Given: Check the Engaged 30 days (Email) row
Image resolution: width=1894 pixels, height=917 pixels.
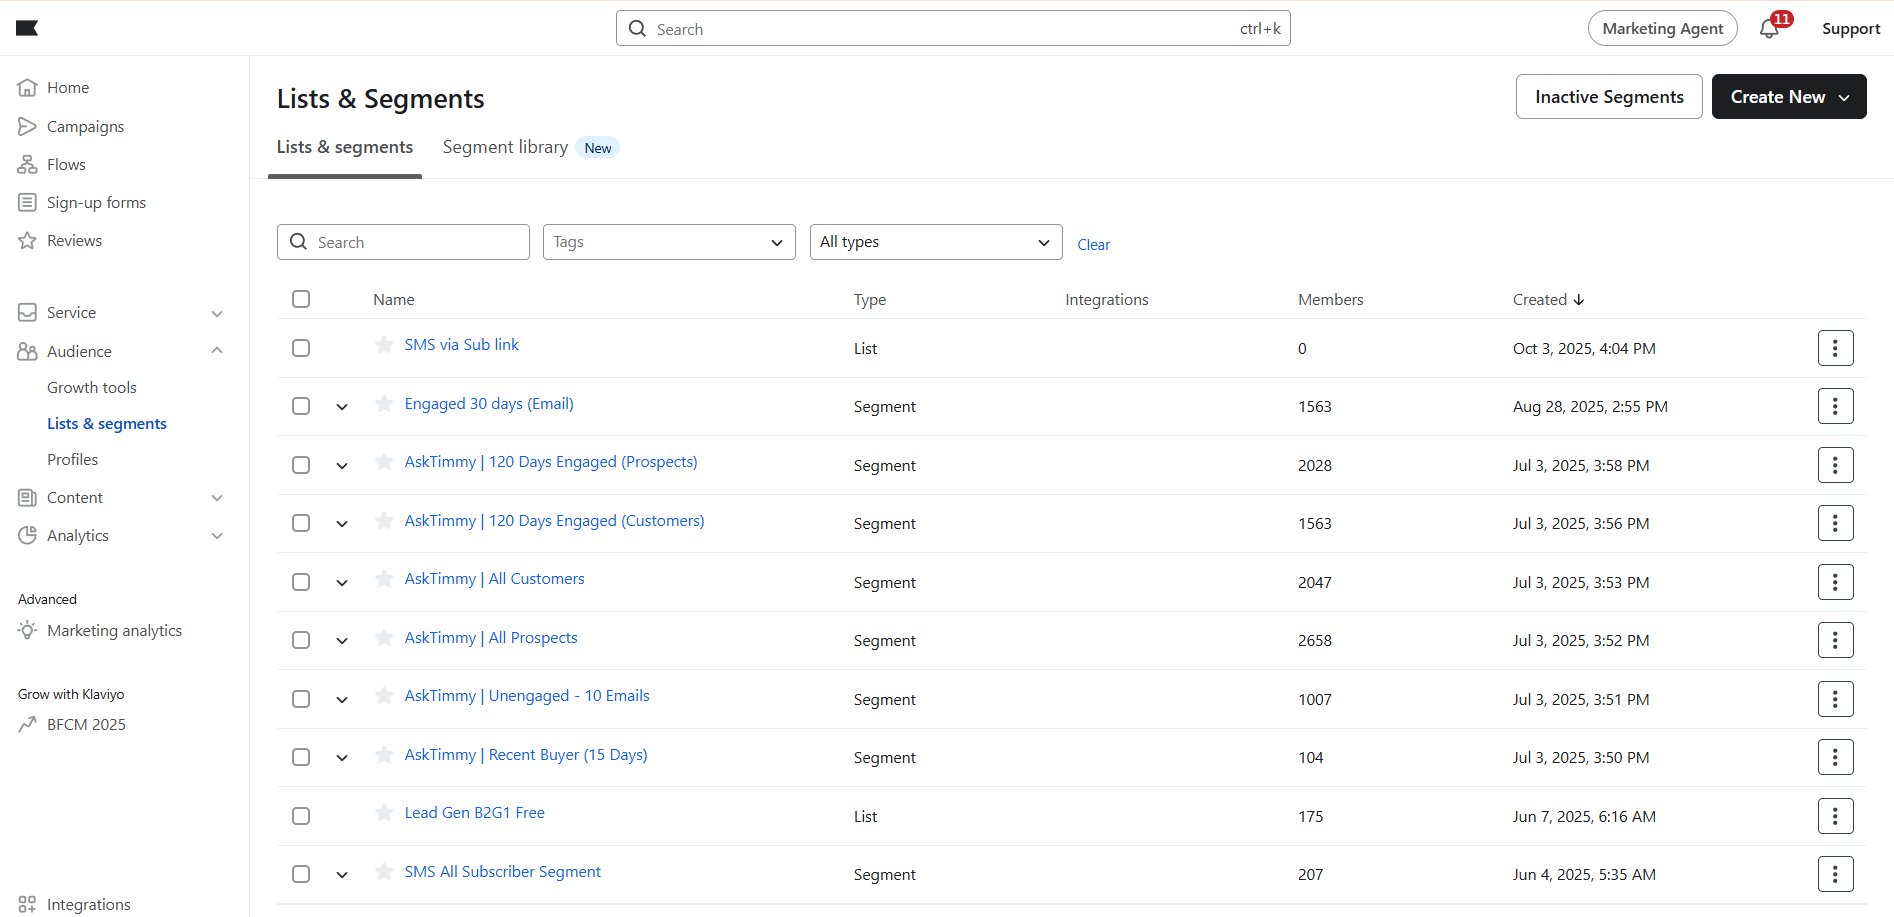Looking at the screenshot, I should (x=301, y=406).
